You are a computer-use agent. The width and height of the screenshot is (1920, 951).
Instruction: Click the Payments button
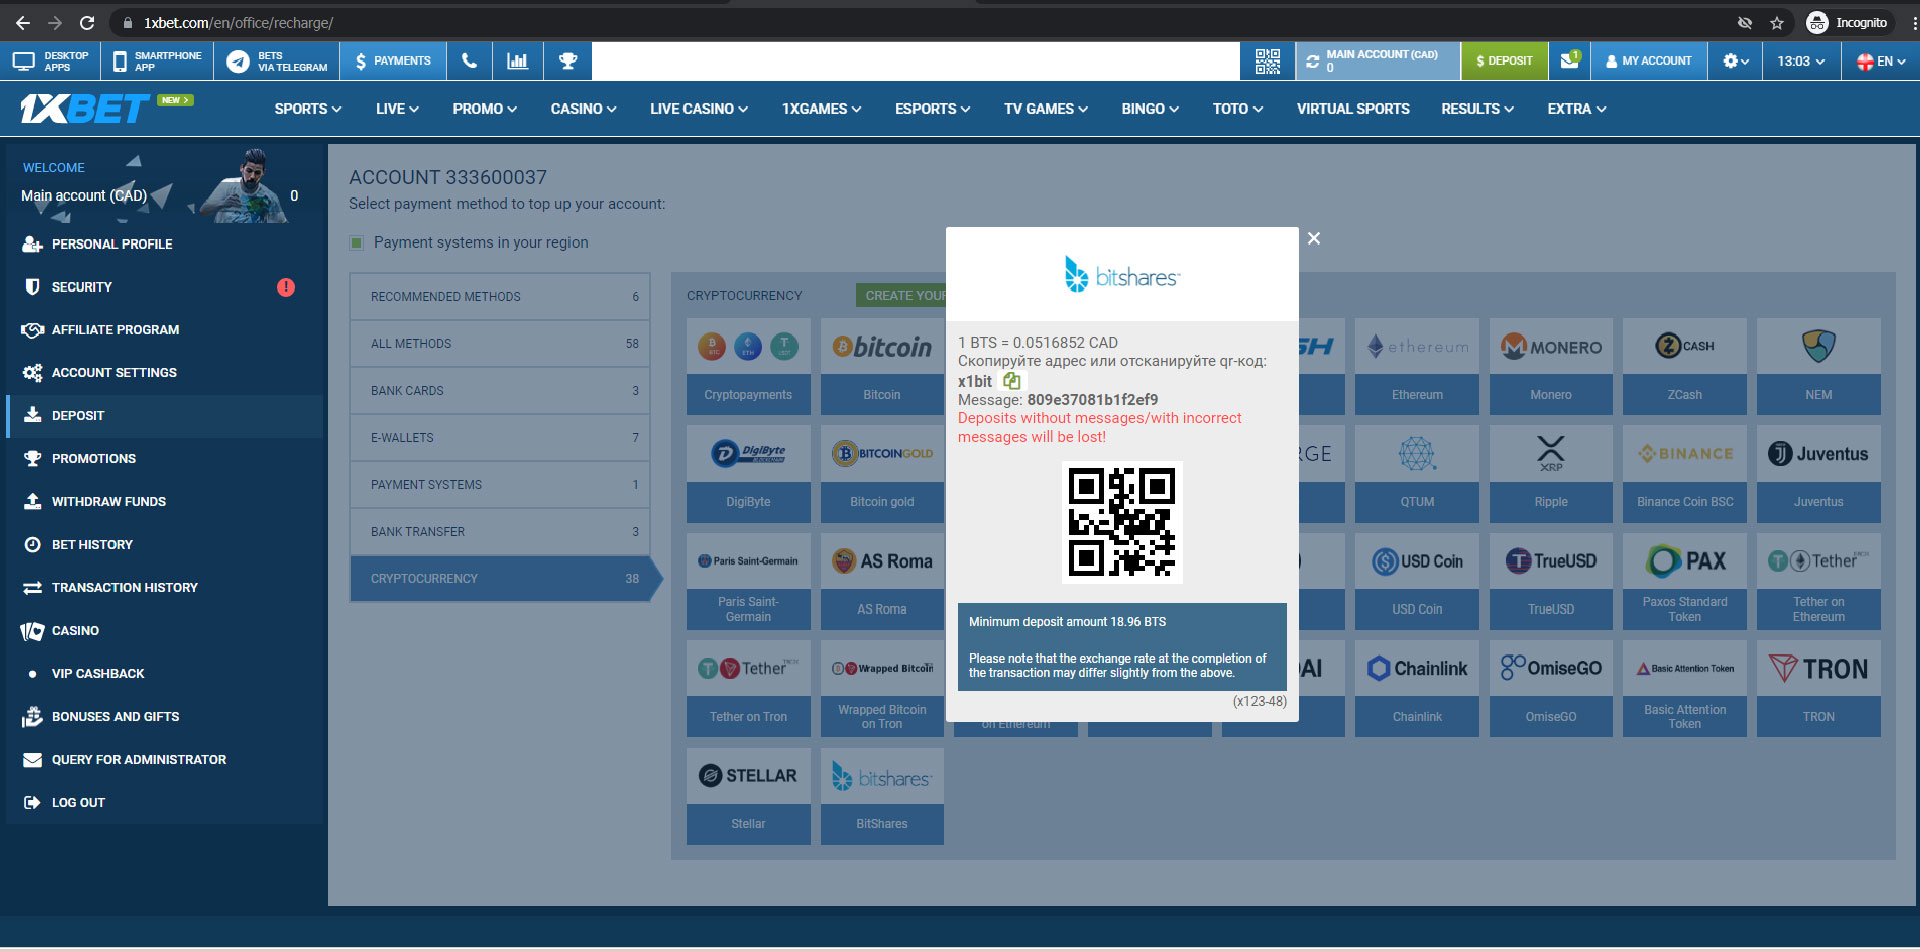(x=393, y=61)
